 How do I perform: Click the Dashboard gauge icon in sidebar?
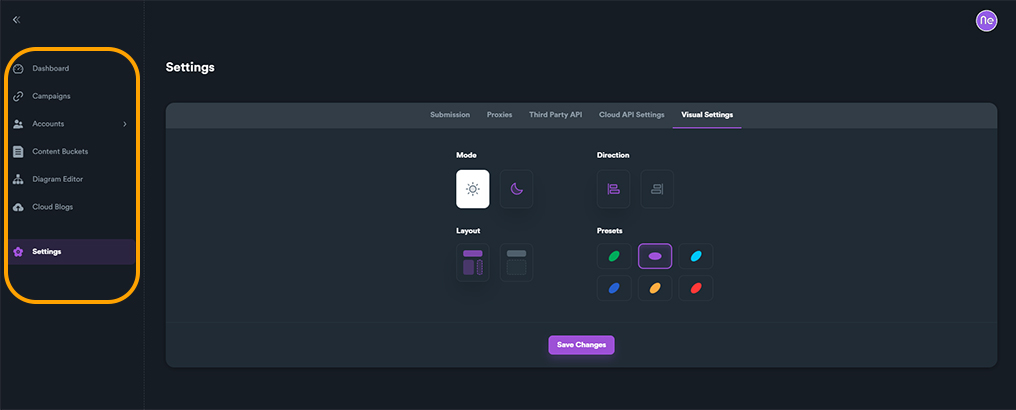pos(18,68)
